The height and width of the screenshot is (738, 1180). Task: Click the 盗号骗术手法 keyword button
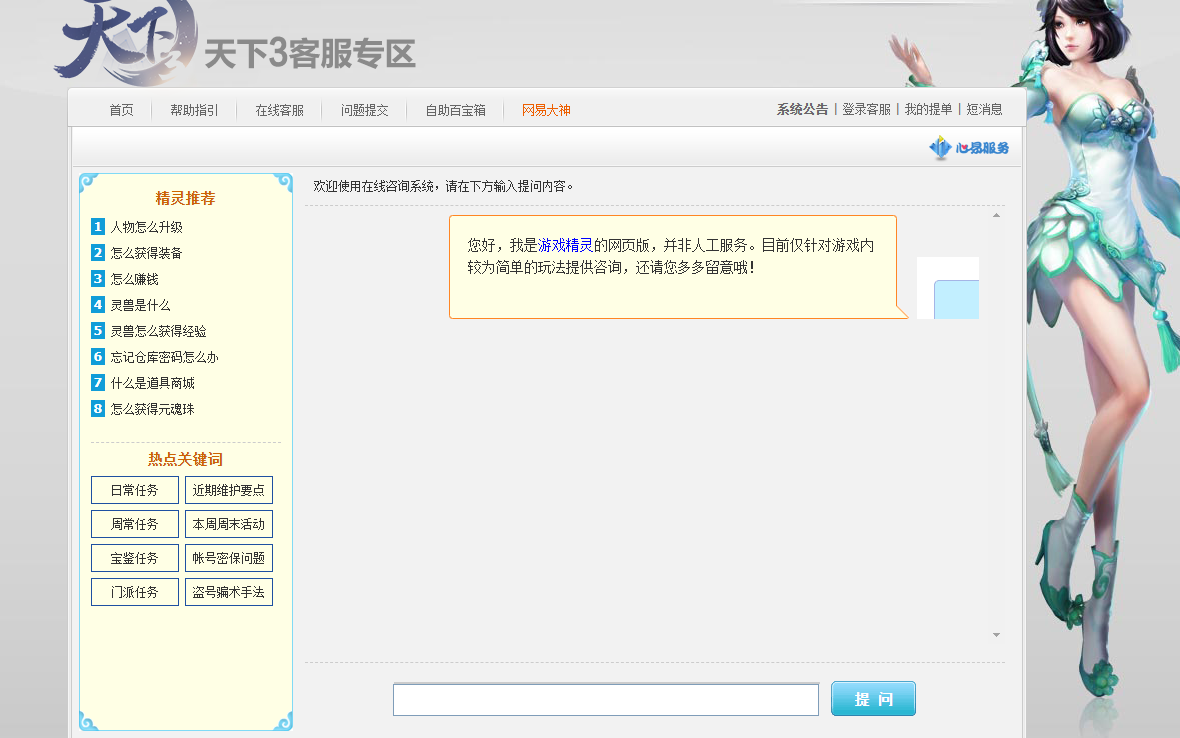click(229, 592)
